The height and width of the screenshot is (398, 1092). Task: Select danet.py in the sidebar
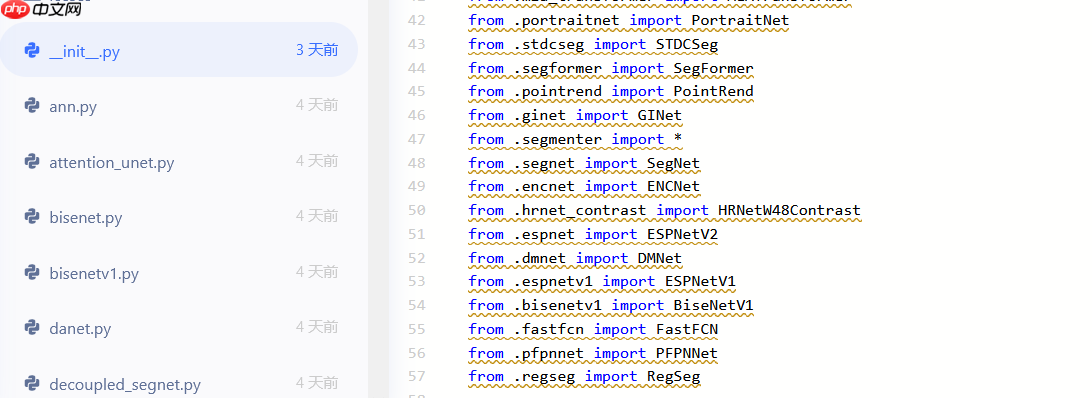(x=179, y=327)
